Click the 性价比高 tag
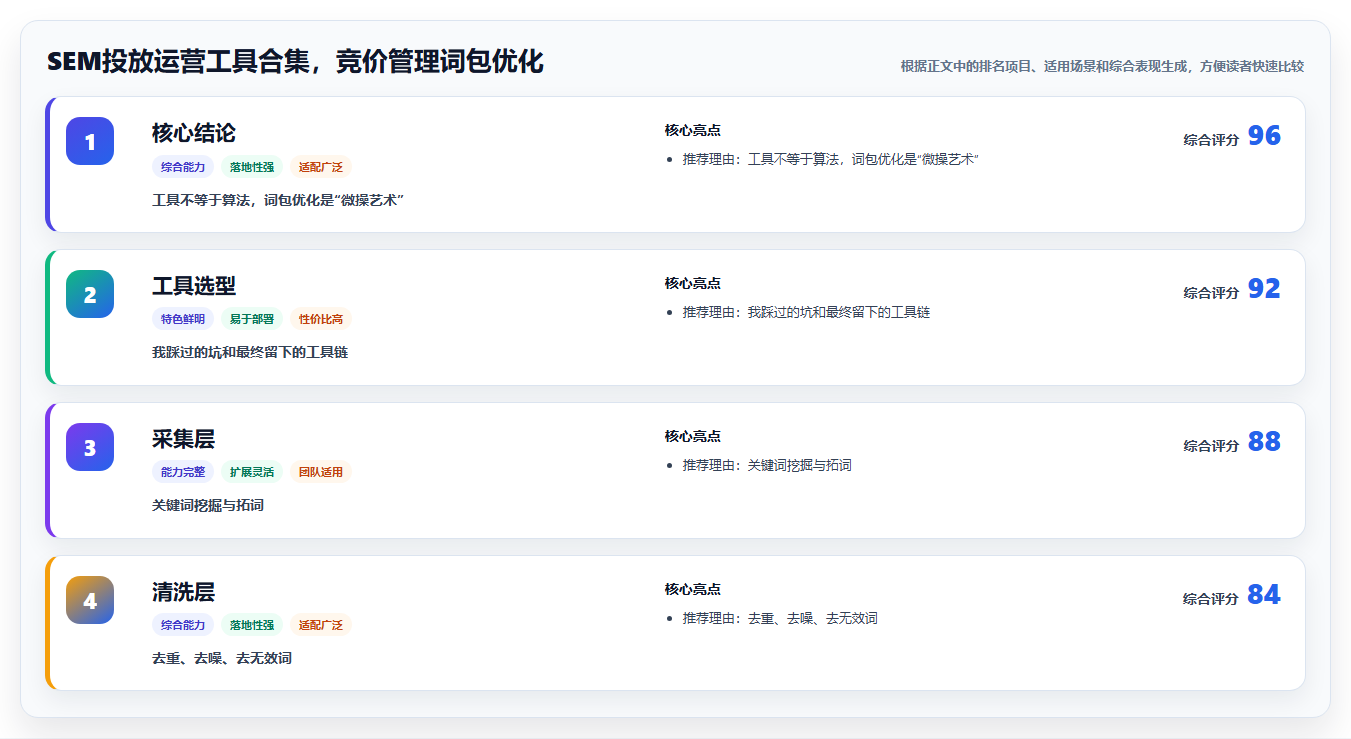This screenshot has height=739, width=1351. pyautogui.click(x=321, y=319)
